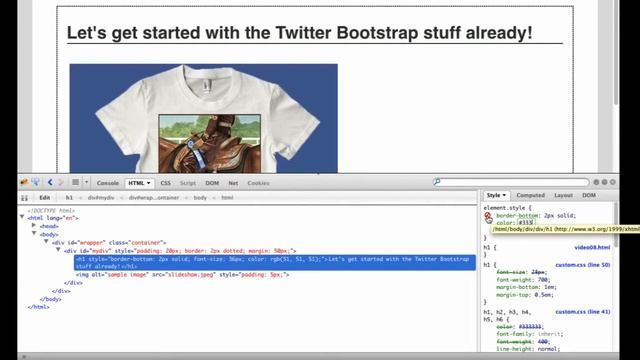Click the margin-bottom: 1em property
Viewport: 640px width, 360px height.
click(526, 287)
